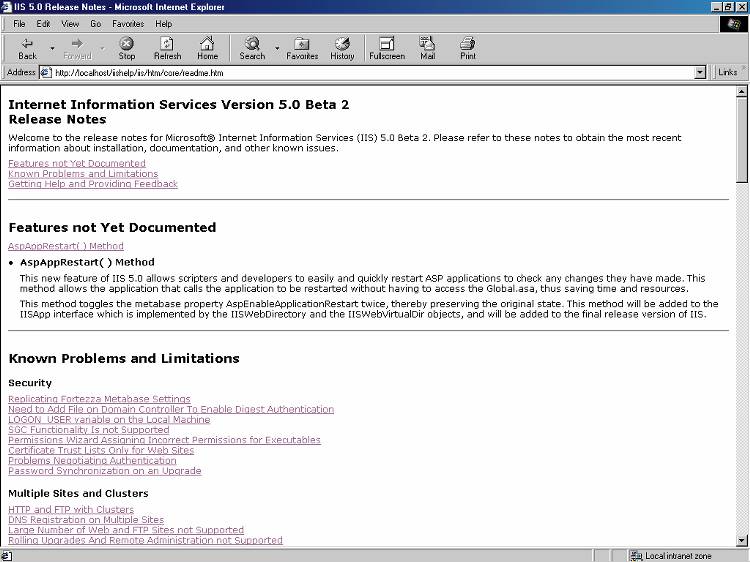
Task: Stop page loading with Stop button
Action: 127,48
